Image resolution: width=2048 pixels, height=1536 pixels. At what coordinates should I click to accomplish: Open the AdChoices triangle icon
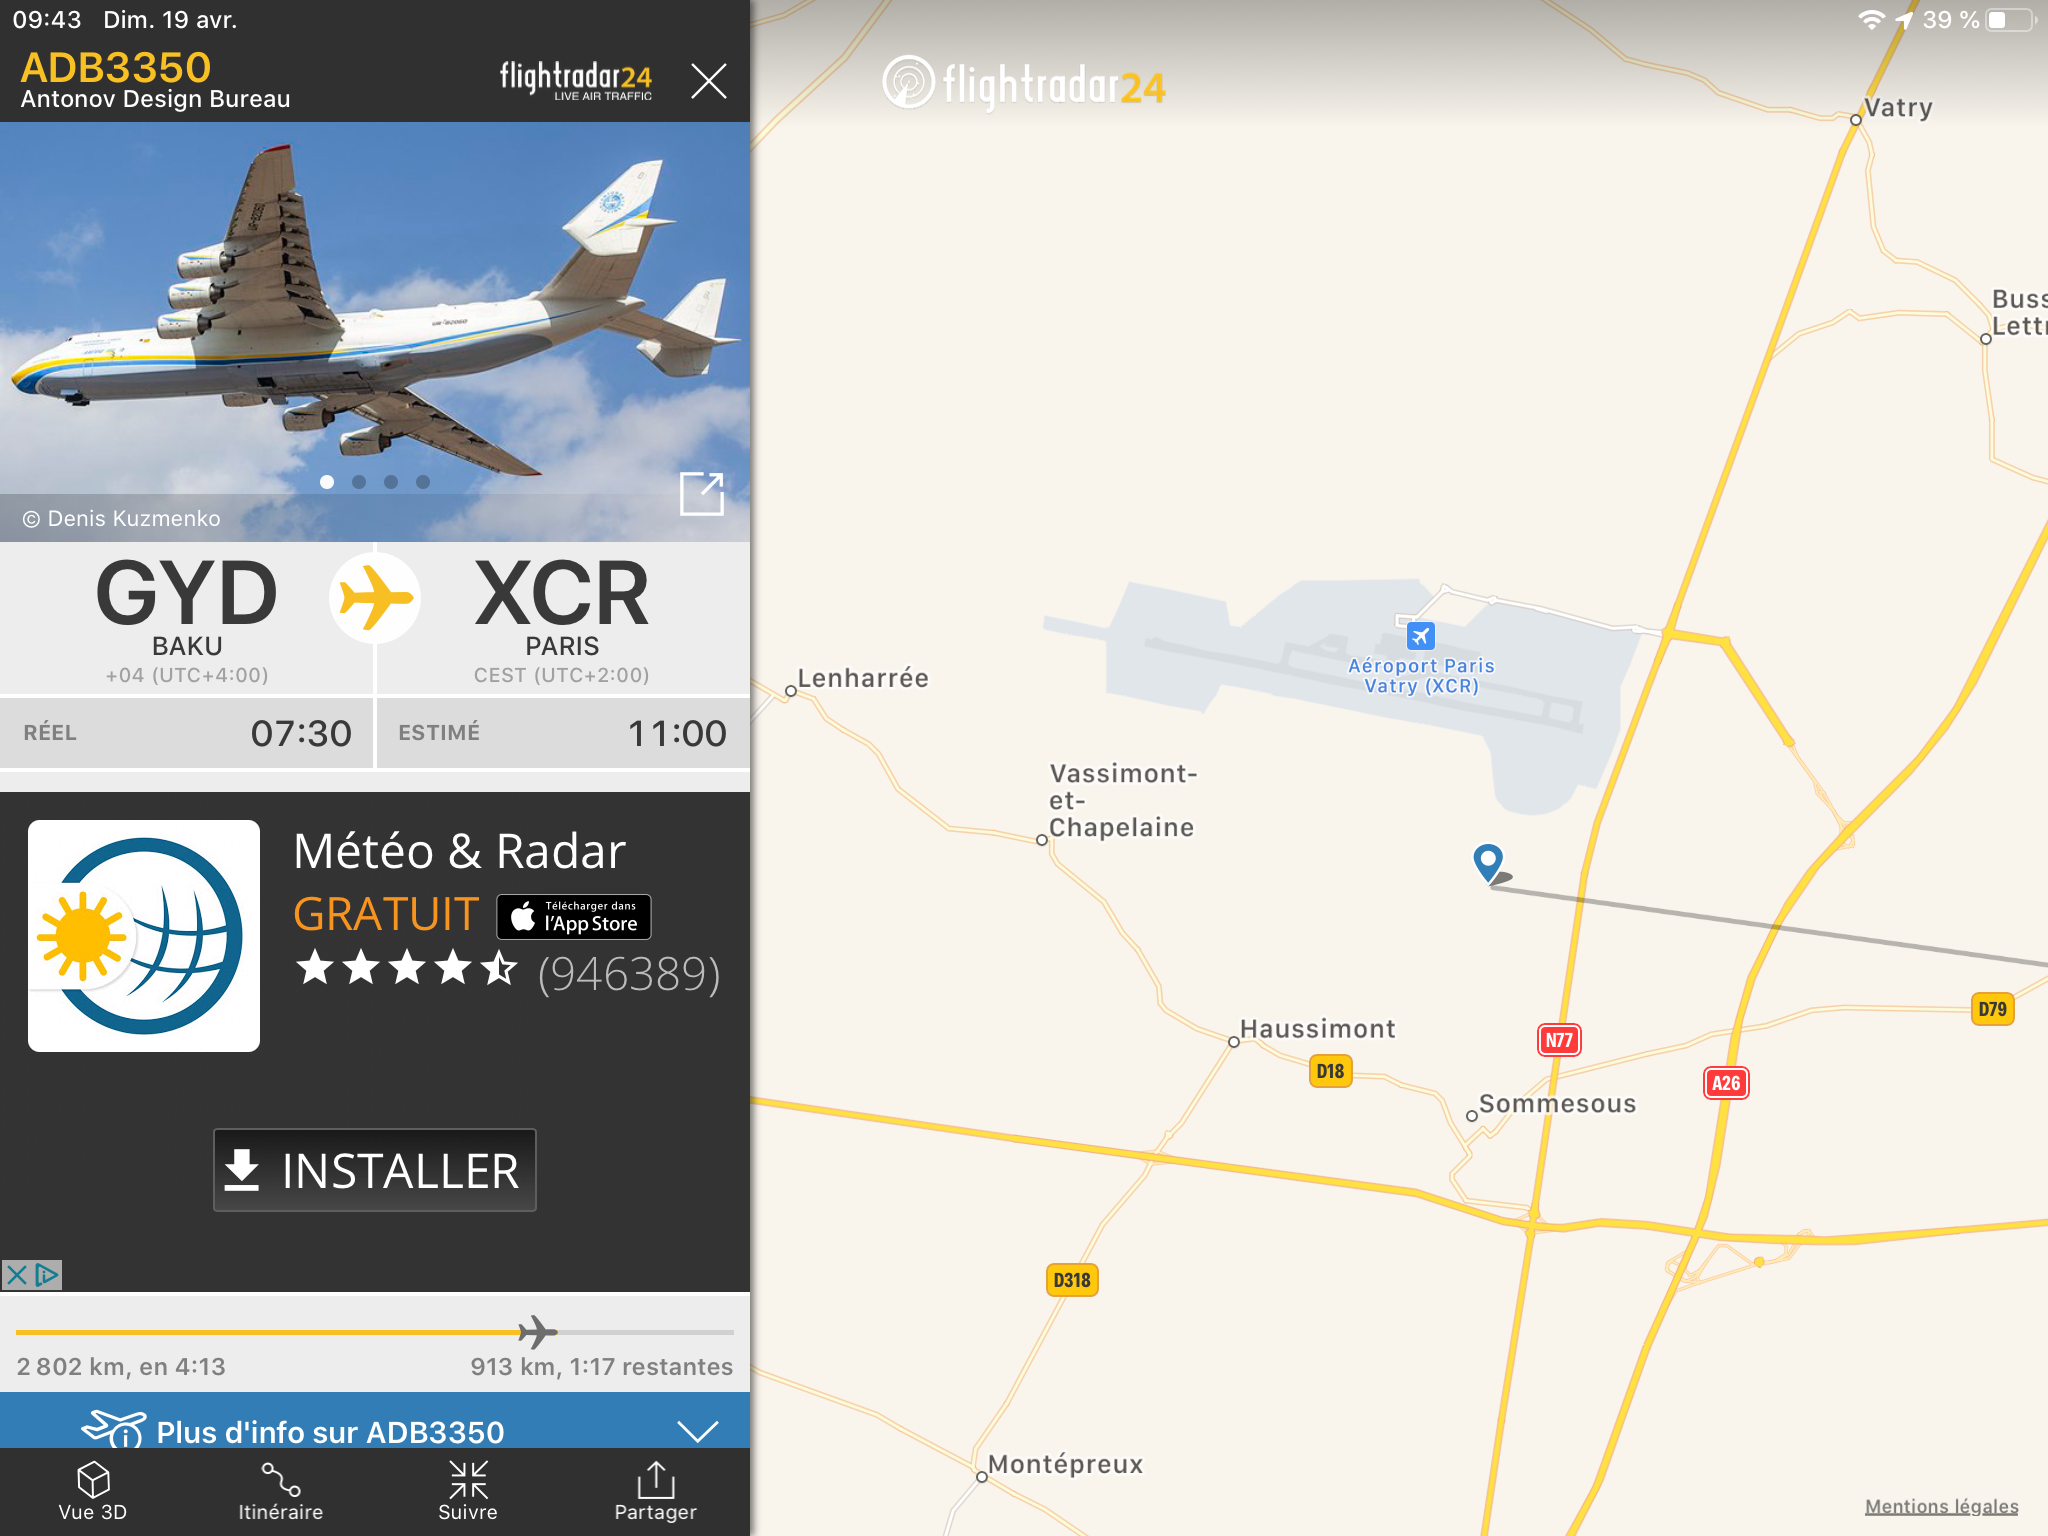[x=47, y=1275]
